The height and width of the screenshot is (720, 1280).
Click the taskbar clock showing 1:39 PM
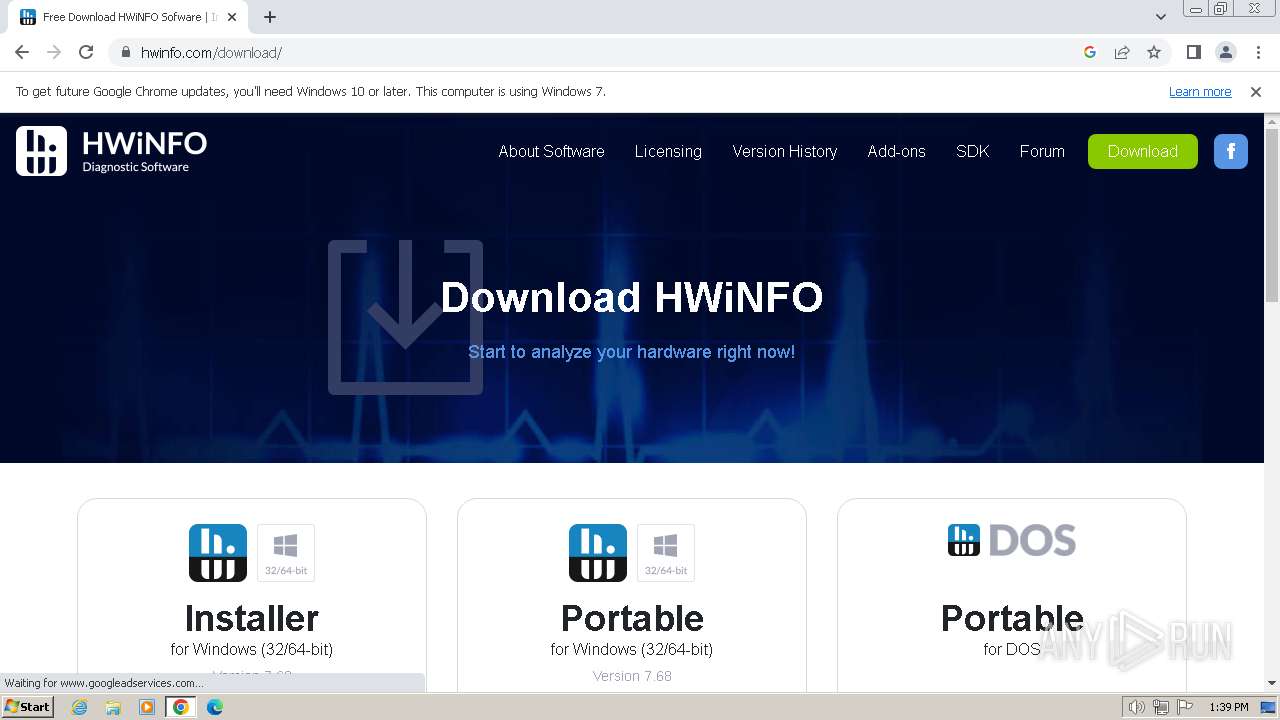point(1229,707)
